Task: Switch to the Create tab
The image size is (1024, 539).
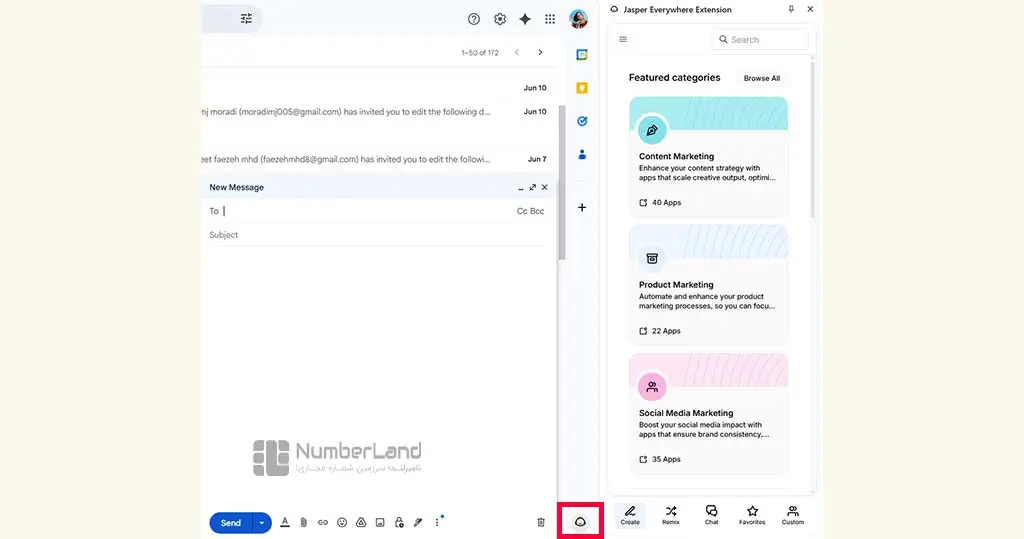Action: pyautogui.click(x=630, y=515)
